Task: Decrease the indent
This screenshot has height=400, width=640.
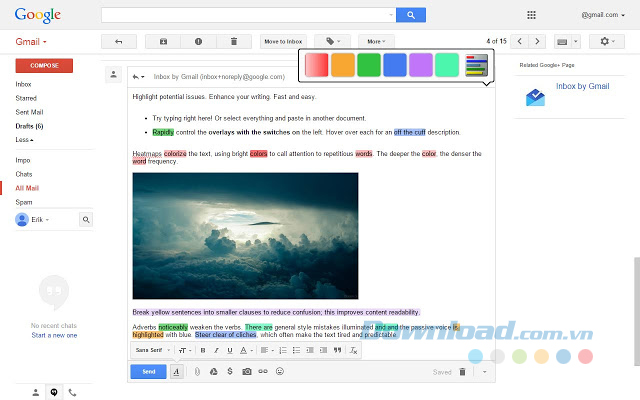Action: pos(310,350)
